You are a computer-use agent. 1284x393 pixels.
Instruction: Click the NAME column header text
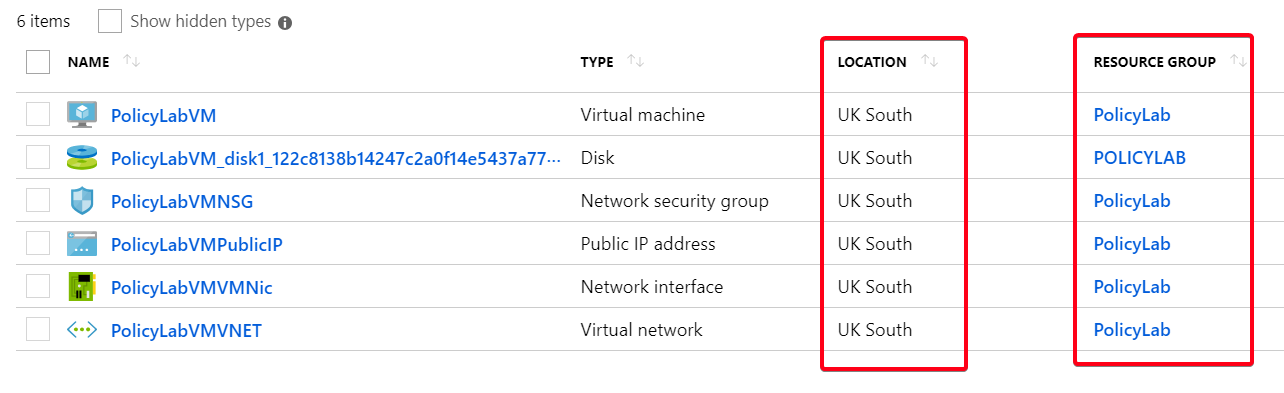pos(88,62)
